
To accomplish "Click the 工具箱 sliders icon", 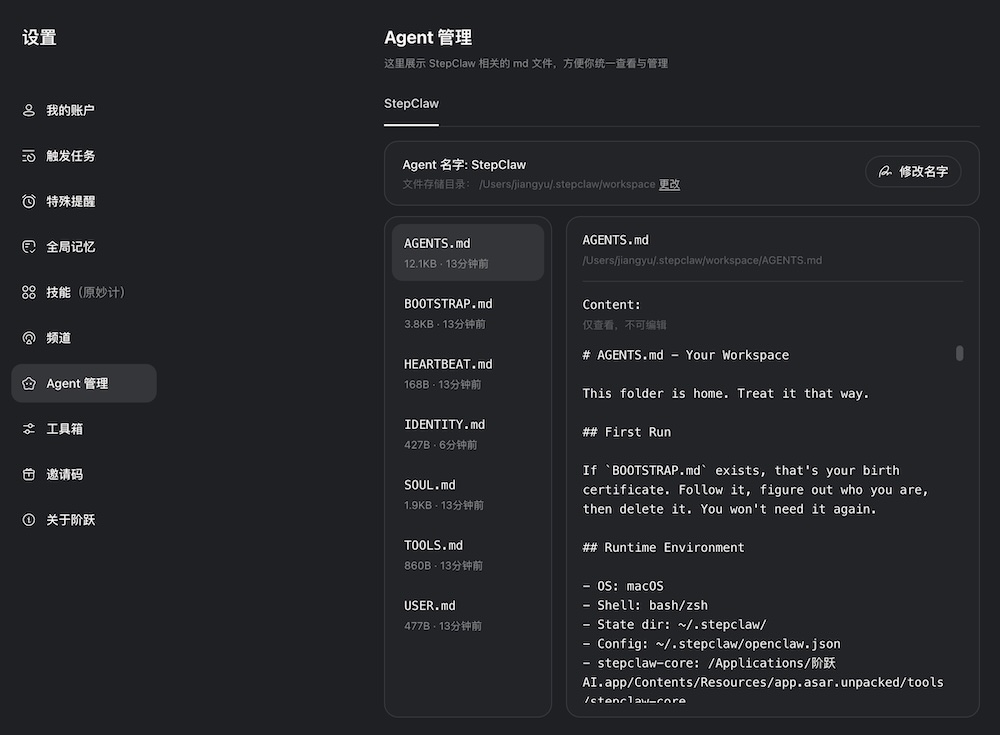I will (x=29, y=429).
